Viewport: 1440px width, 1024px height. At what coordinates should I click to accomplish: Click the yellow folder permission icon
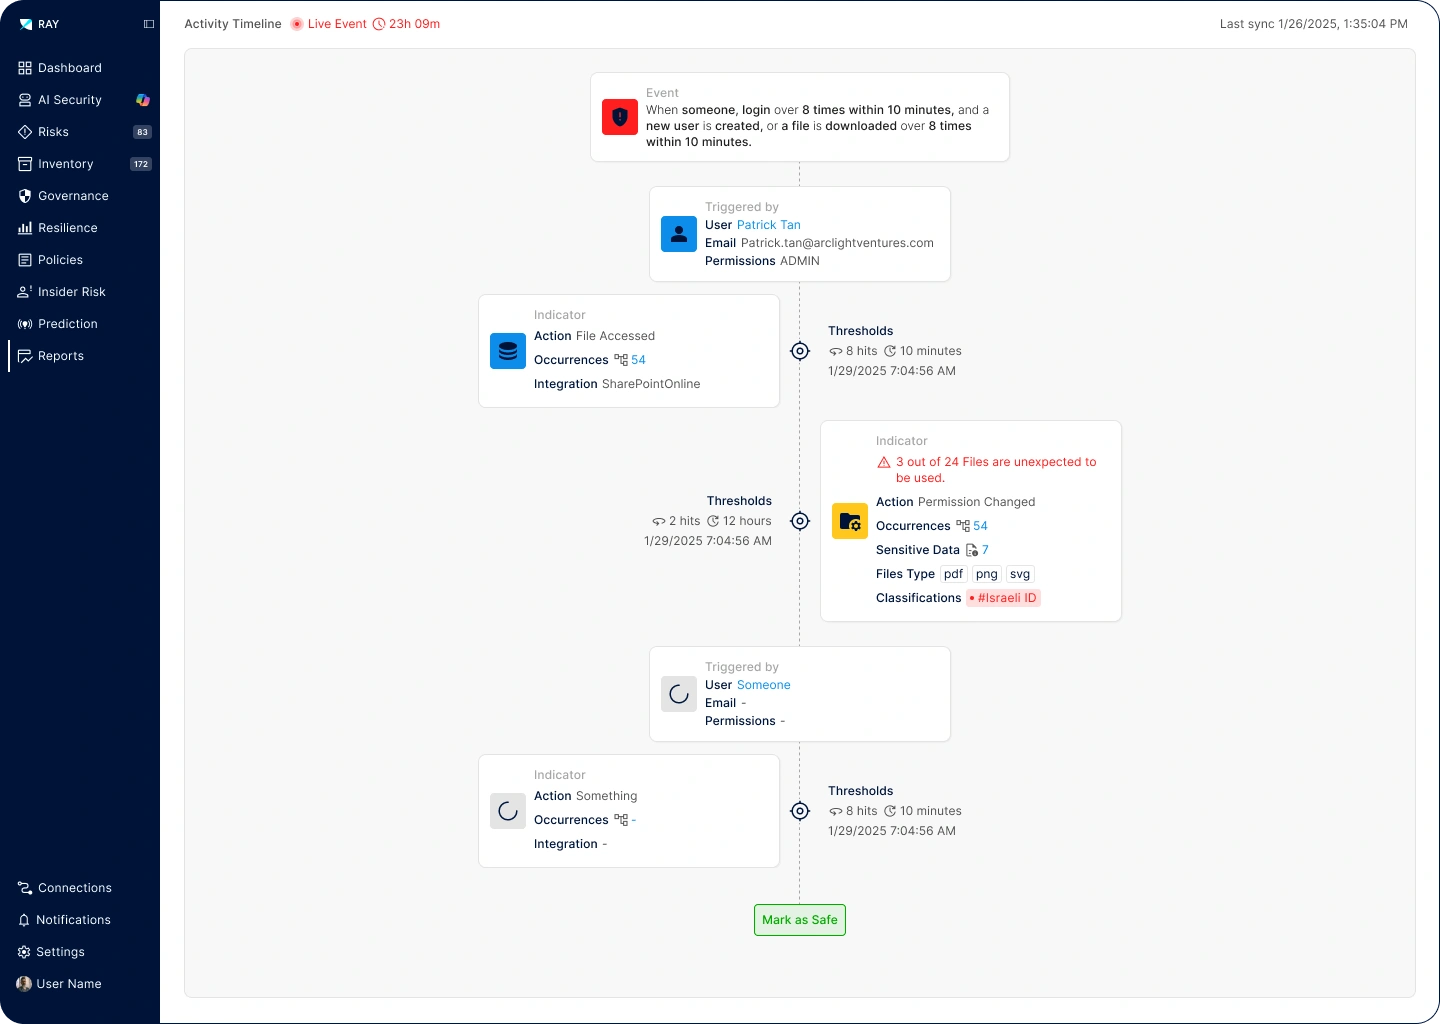[850, 521]
